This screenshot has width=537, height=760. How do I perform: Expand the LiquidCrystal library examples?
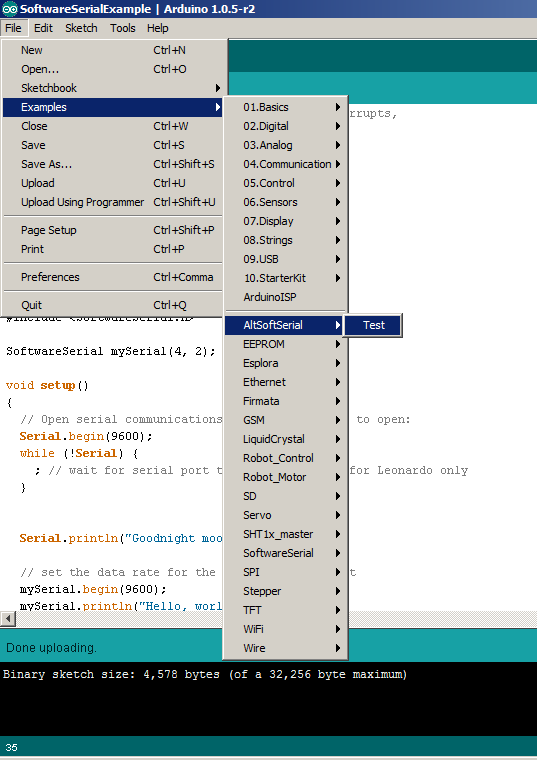click(286, 439)
